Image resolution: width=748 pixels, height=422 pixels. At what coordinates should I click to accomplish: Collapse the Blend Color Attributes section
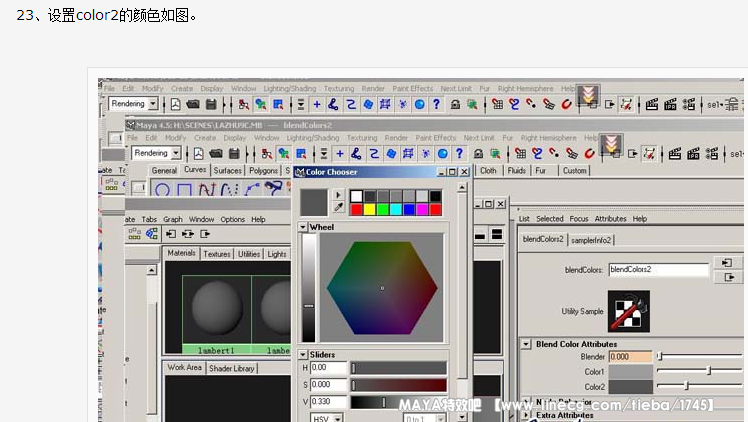tap(526, 344)
